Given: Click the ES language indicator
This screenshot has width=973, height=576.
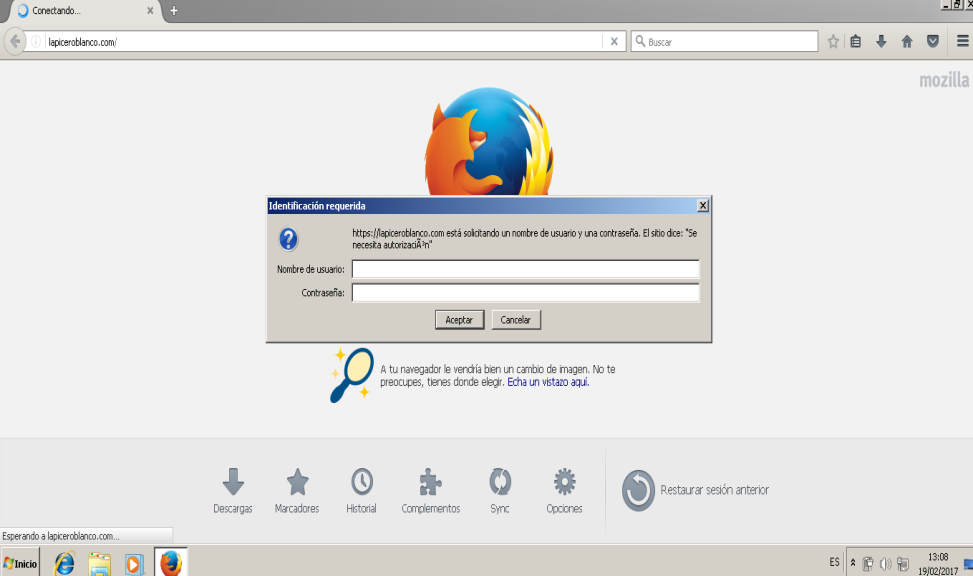Looking at the screenshot, I should 834,562.
